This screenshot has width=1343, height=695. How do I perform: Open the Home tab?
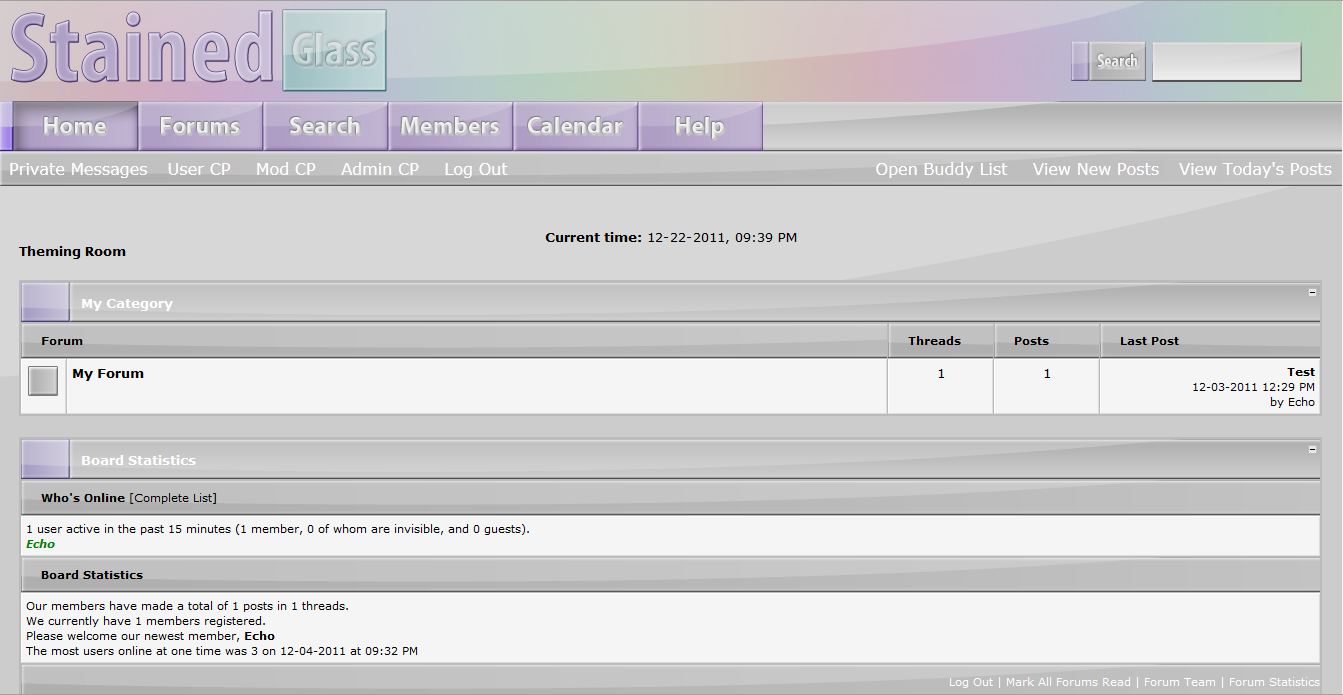[x=75, y=127]
